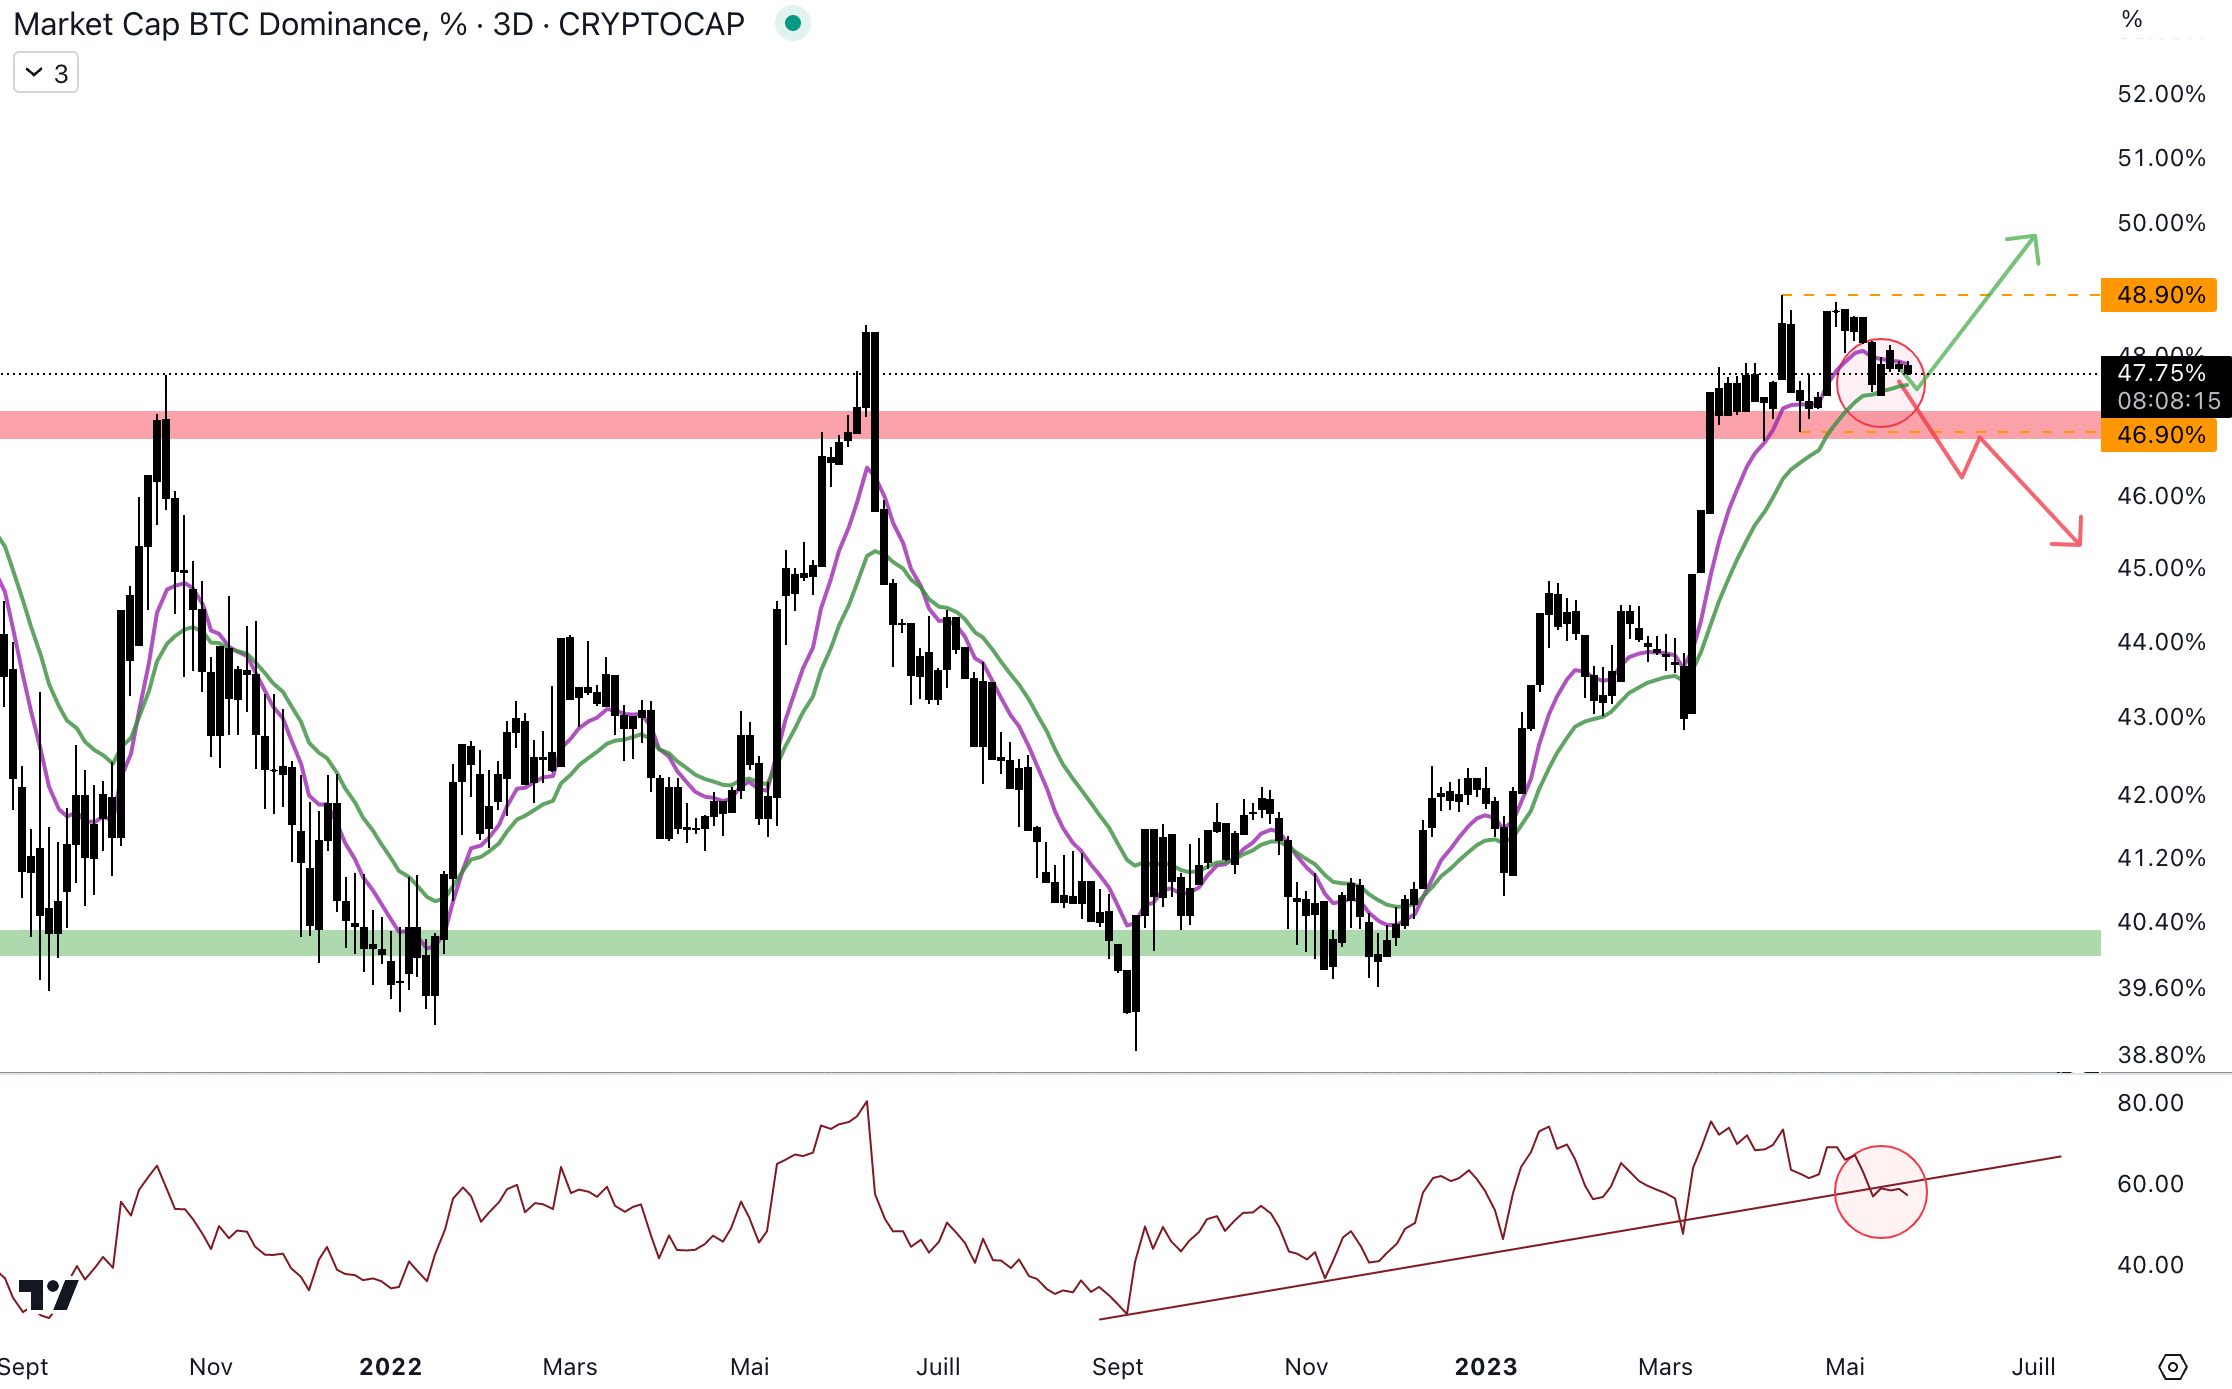Click the 48.90% orange price label
Image resolution: width=2232 pixels, height=1389 pixels.
2160,295
